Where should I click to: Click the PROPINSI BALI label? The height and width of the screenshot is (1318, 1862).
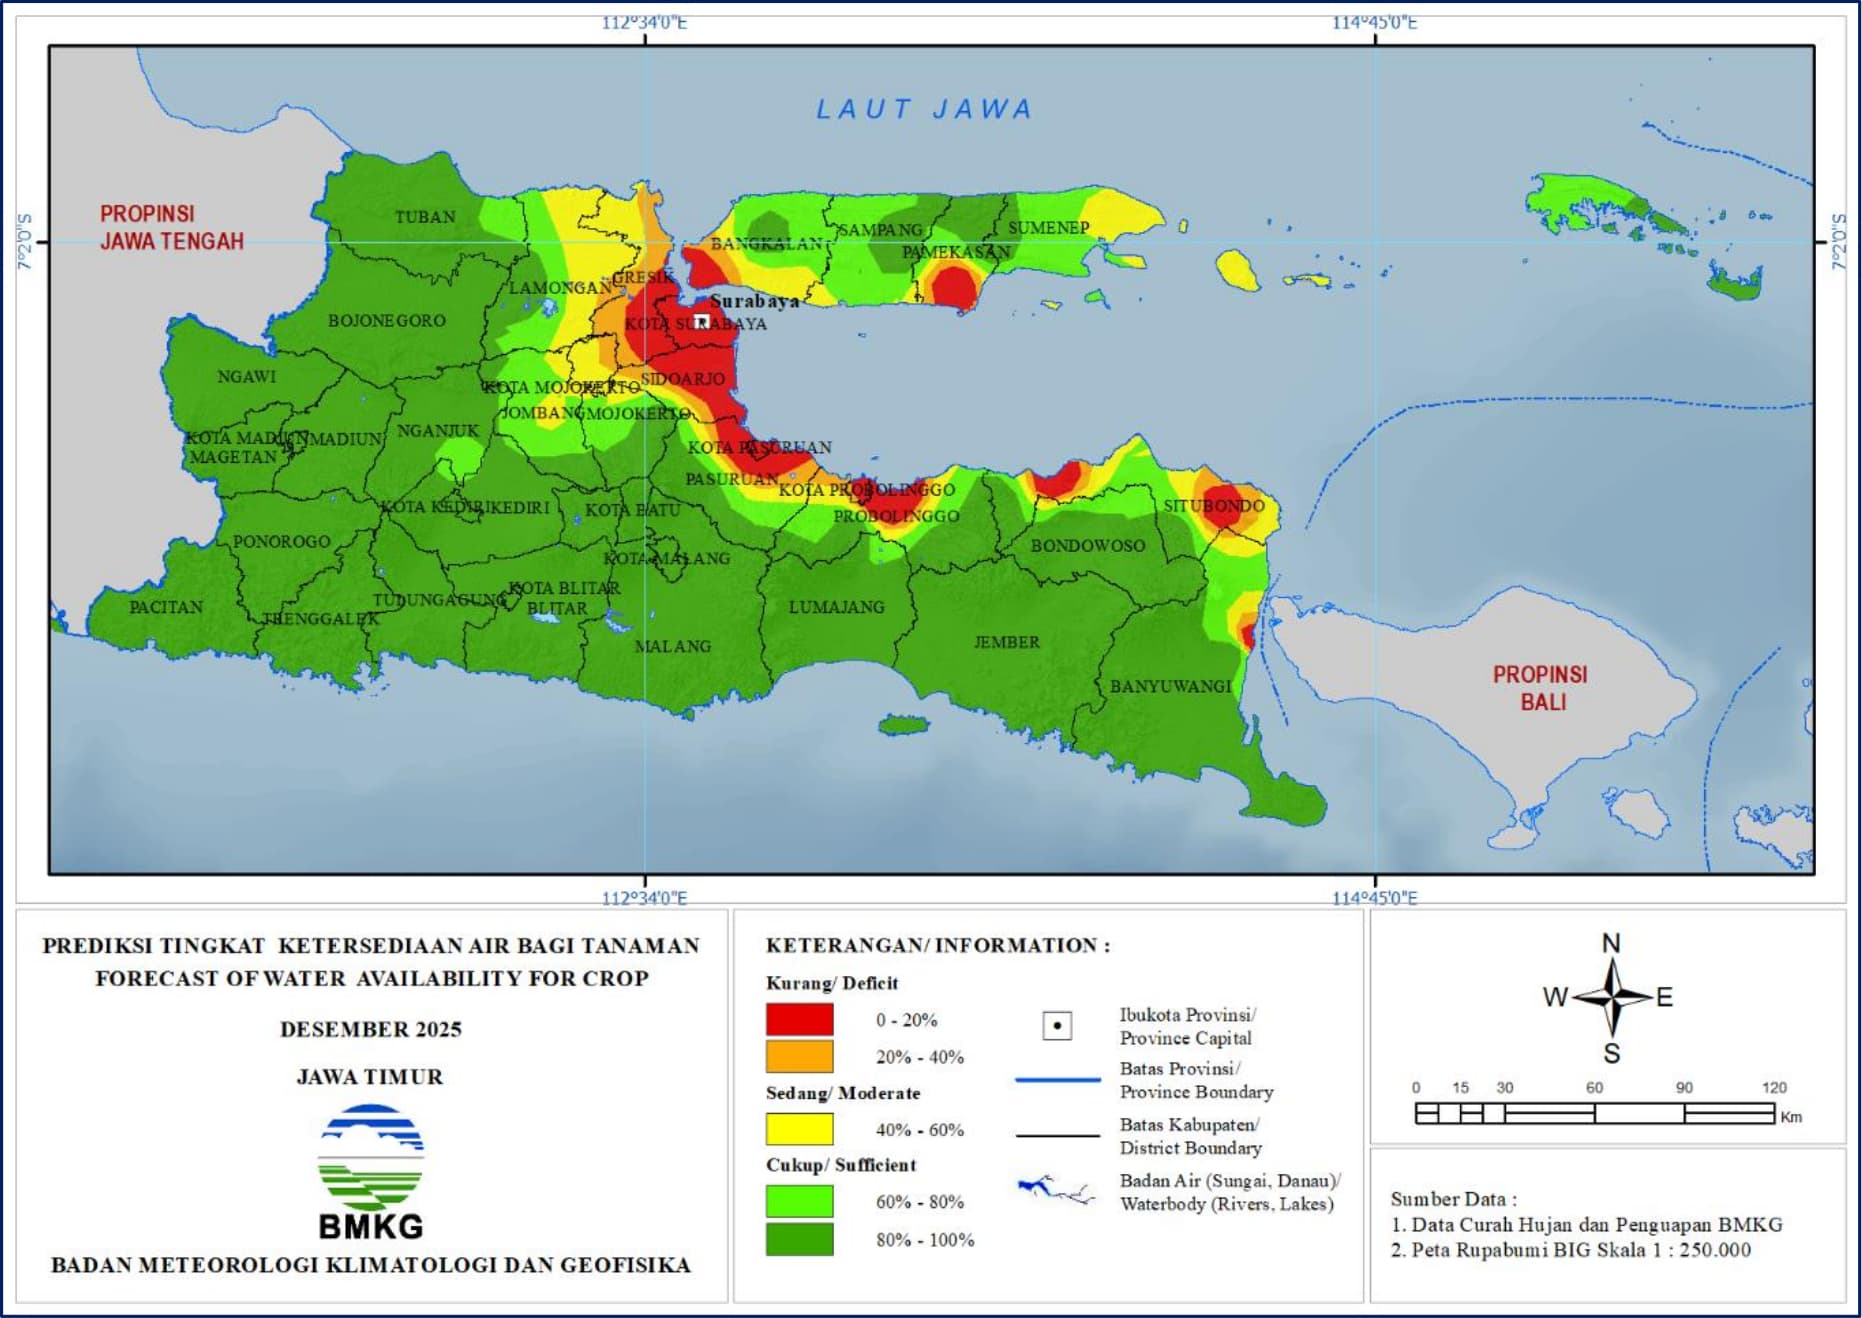(1541, 688)
